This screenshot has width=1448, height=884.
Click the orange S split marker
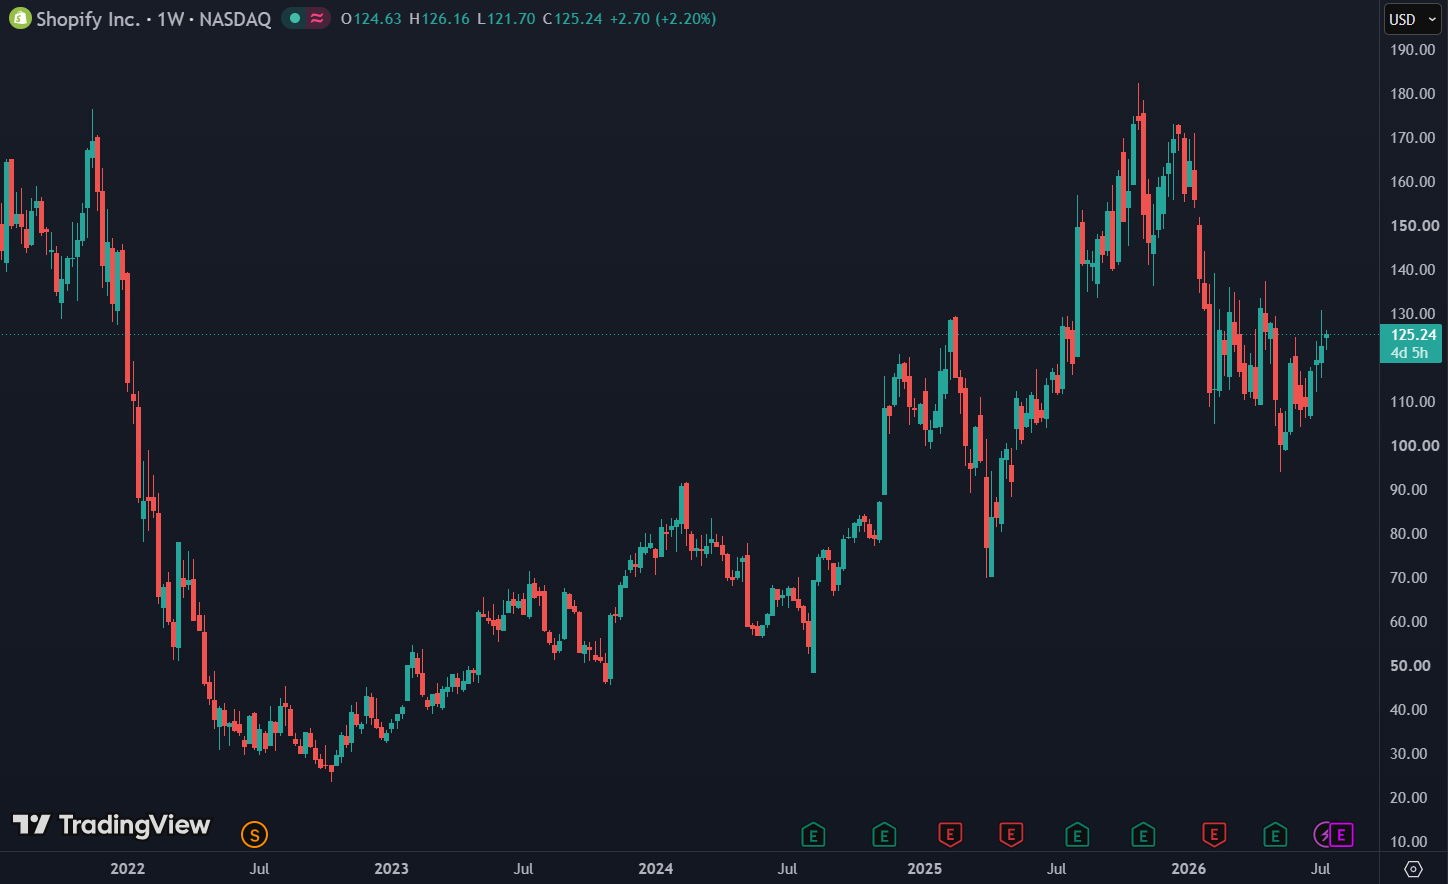pos(255,834)
